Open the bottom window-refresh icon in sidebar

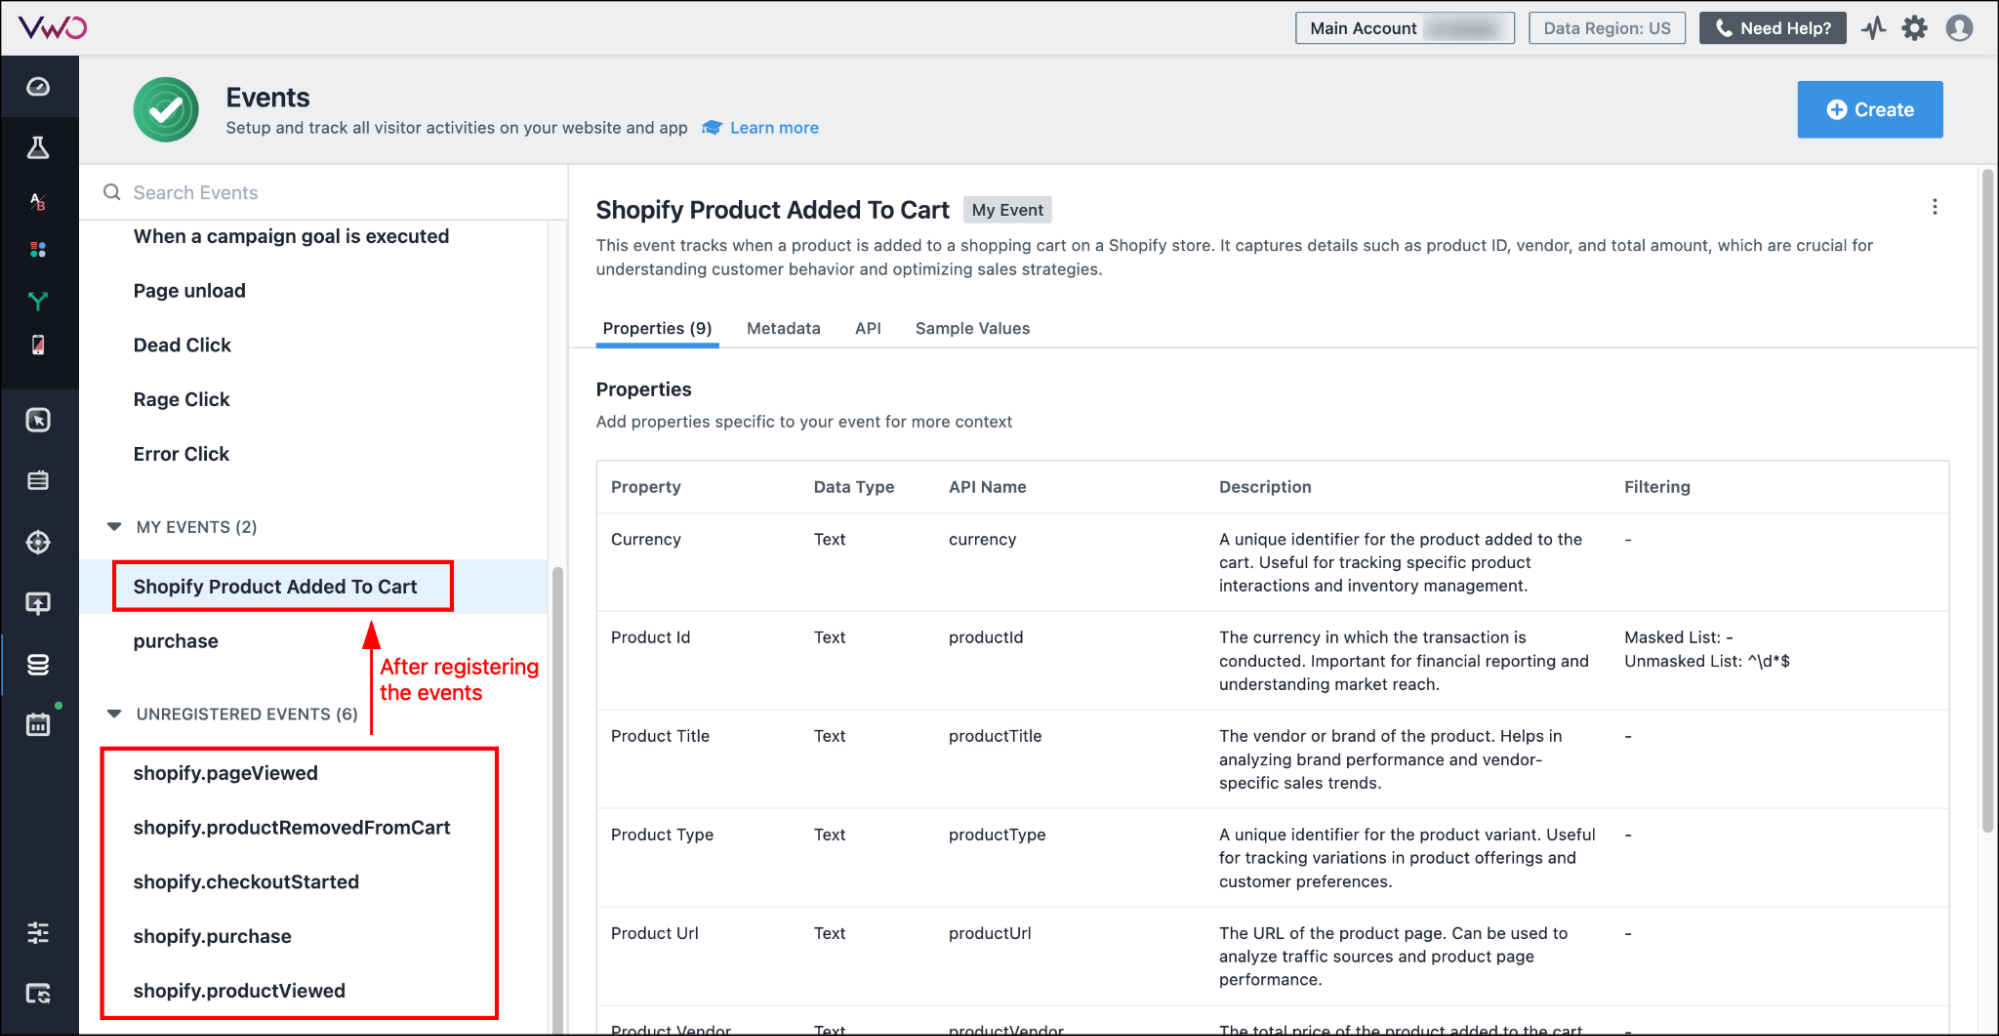38,994
